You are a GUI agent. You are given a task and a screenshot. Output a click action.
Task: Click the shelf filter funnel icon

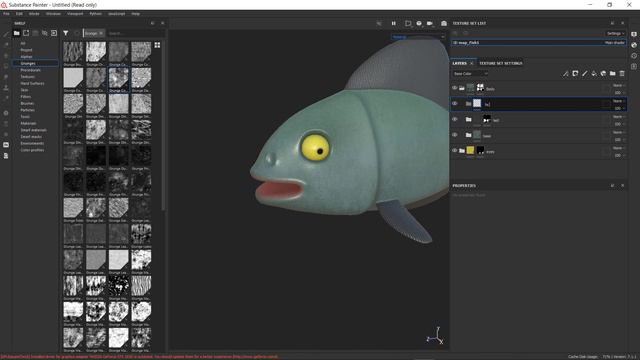[x=66, y=33]
